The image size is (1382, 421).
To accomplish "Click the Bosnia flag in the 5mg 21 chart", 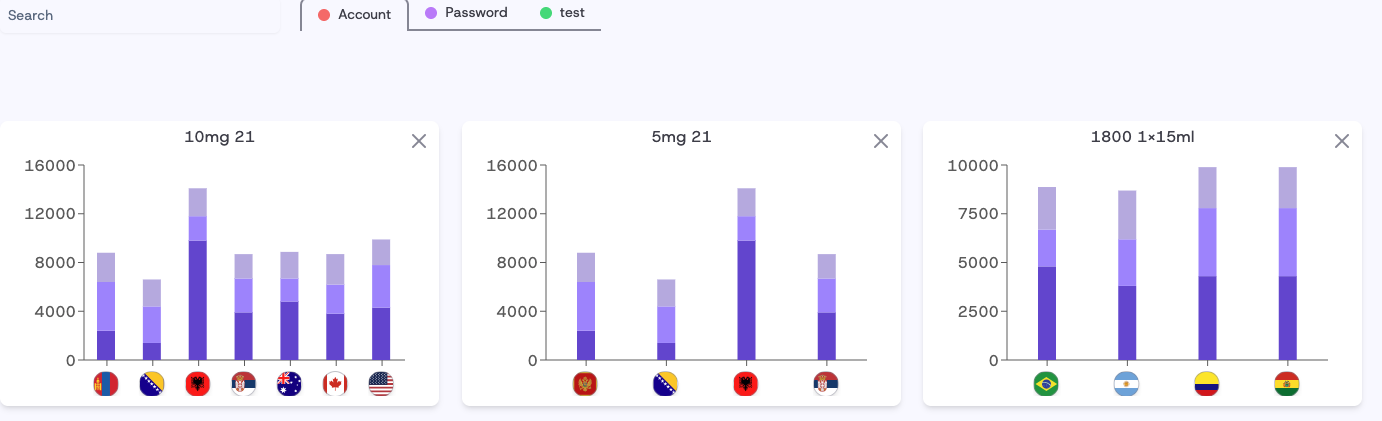I will coord(666,384).
